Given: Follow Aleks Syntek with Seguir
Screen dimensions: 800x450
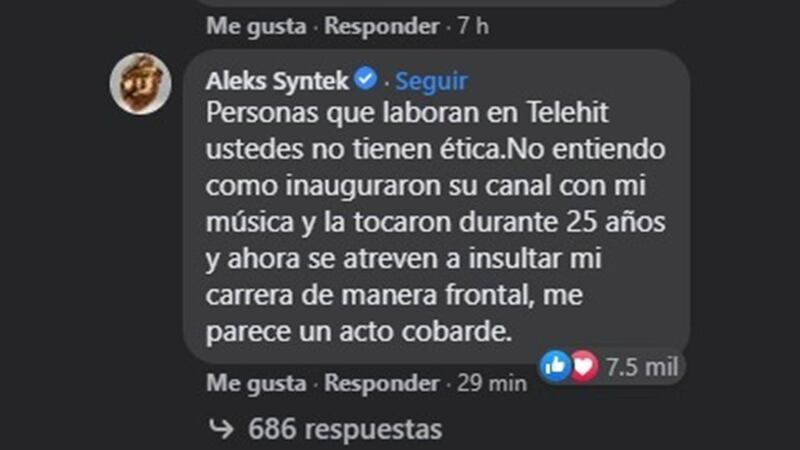Looking at the screenshot, I should (431, 81).
